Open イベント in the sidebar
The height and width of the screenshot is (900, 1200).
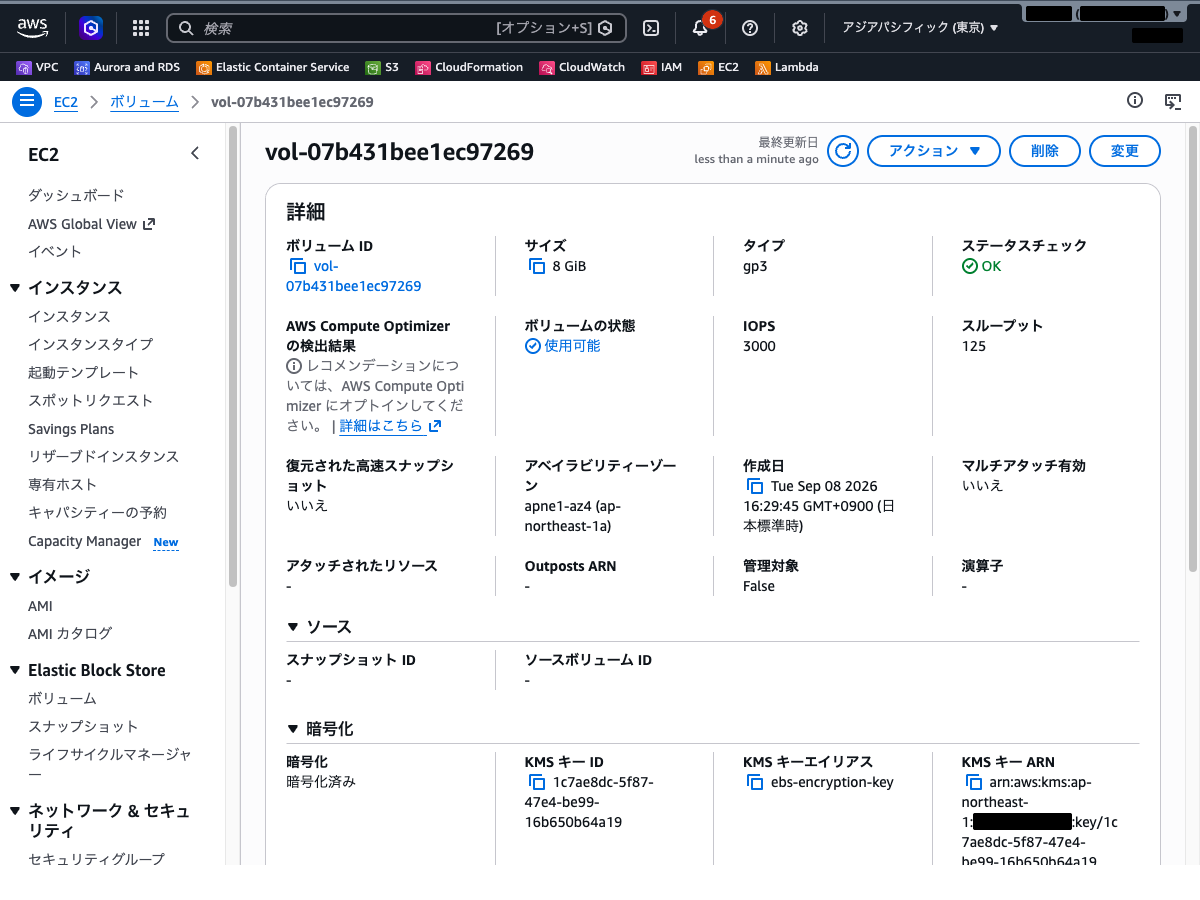pos(55,251)
